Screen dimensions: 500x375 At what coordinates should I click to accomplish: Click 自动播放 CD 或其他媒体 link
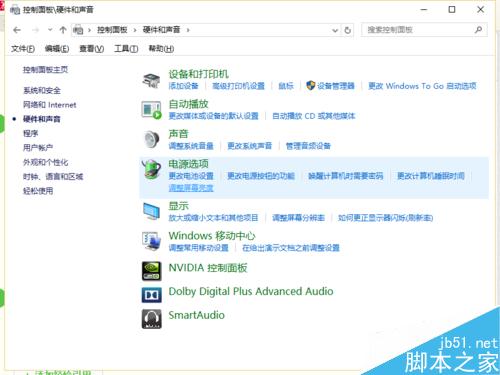(x=314, y=116)
